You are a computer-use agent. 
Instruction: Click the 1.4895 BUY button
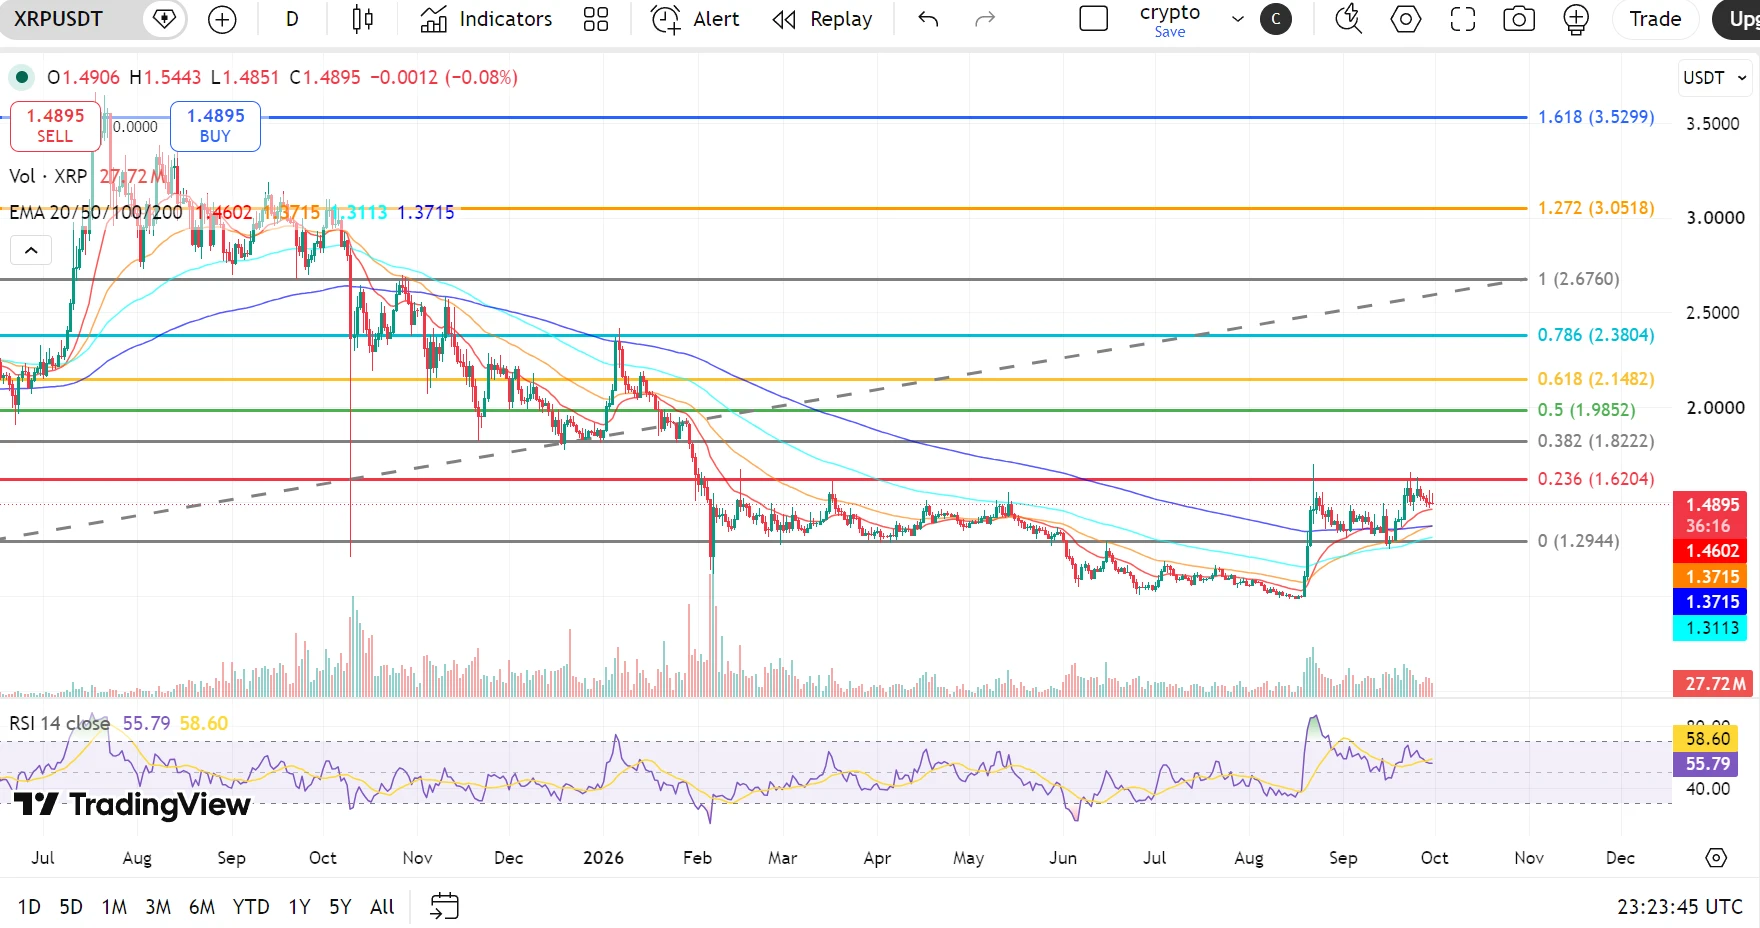click(215, 126)
